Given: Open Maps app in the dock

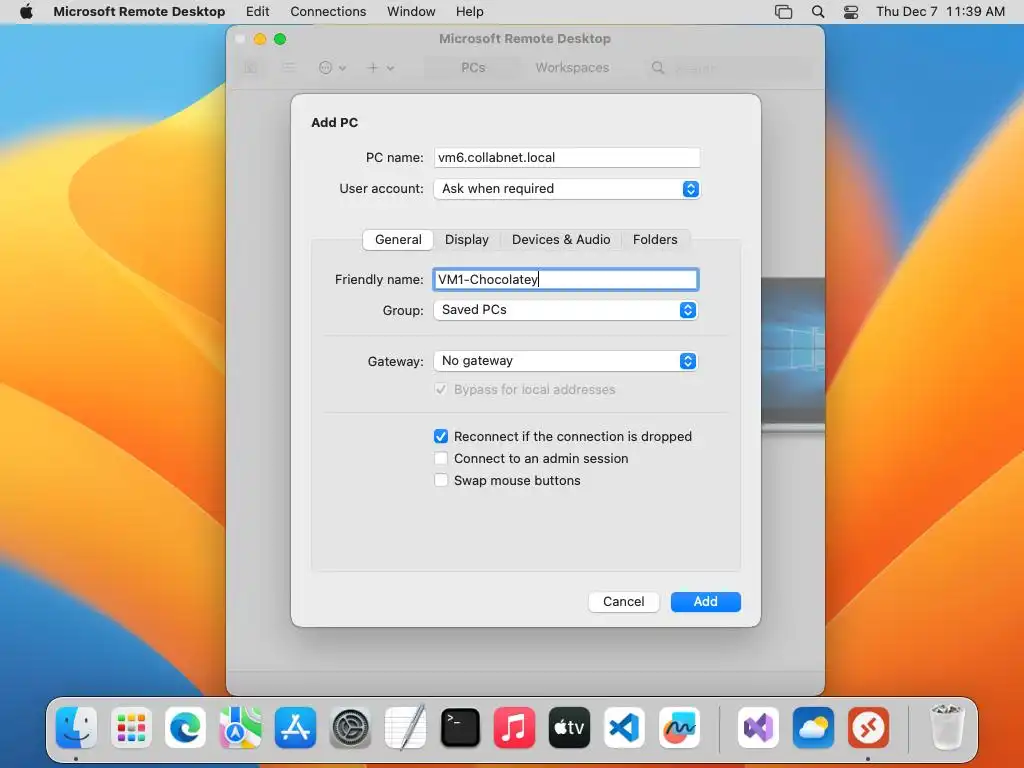Looking at the screenshot, I should pyautogui.click(x=240, y=727).
